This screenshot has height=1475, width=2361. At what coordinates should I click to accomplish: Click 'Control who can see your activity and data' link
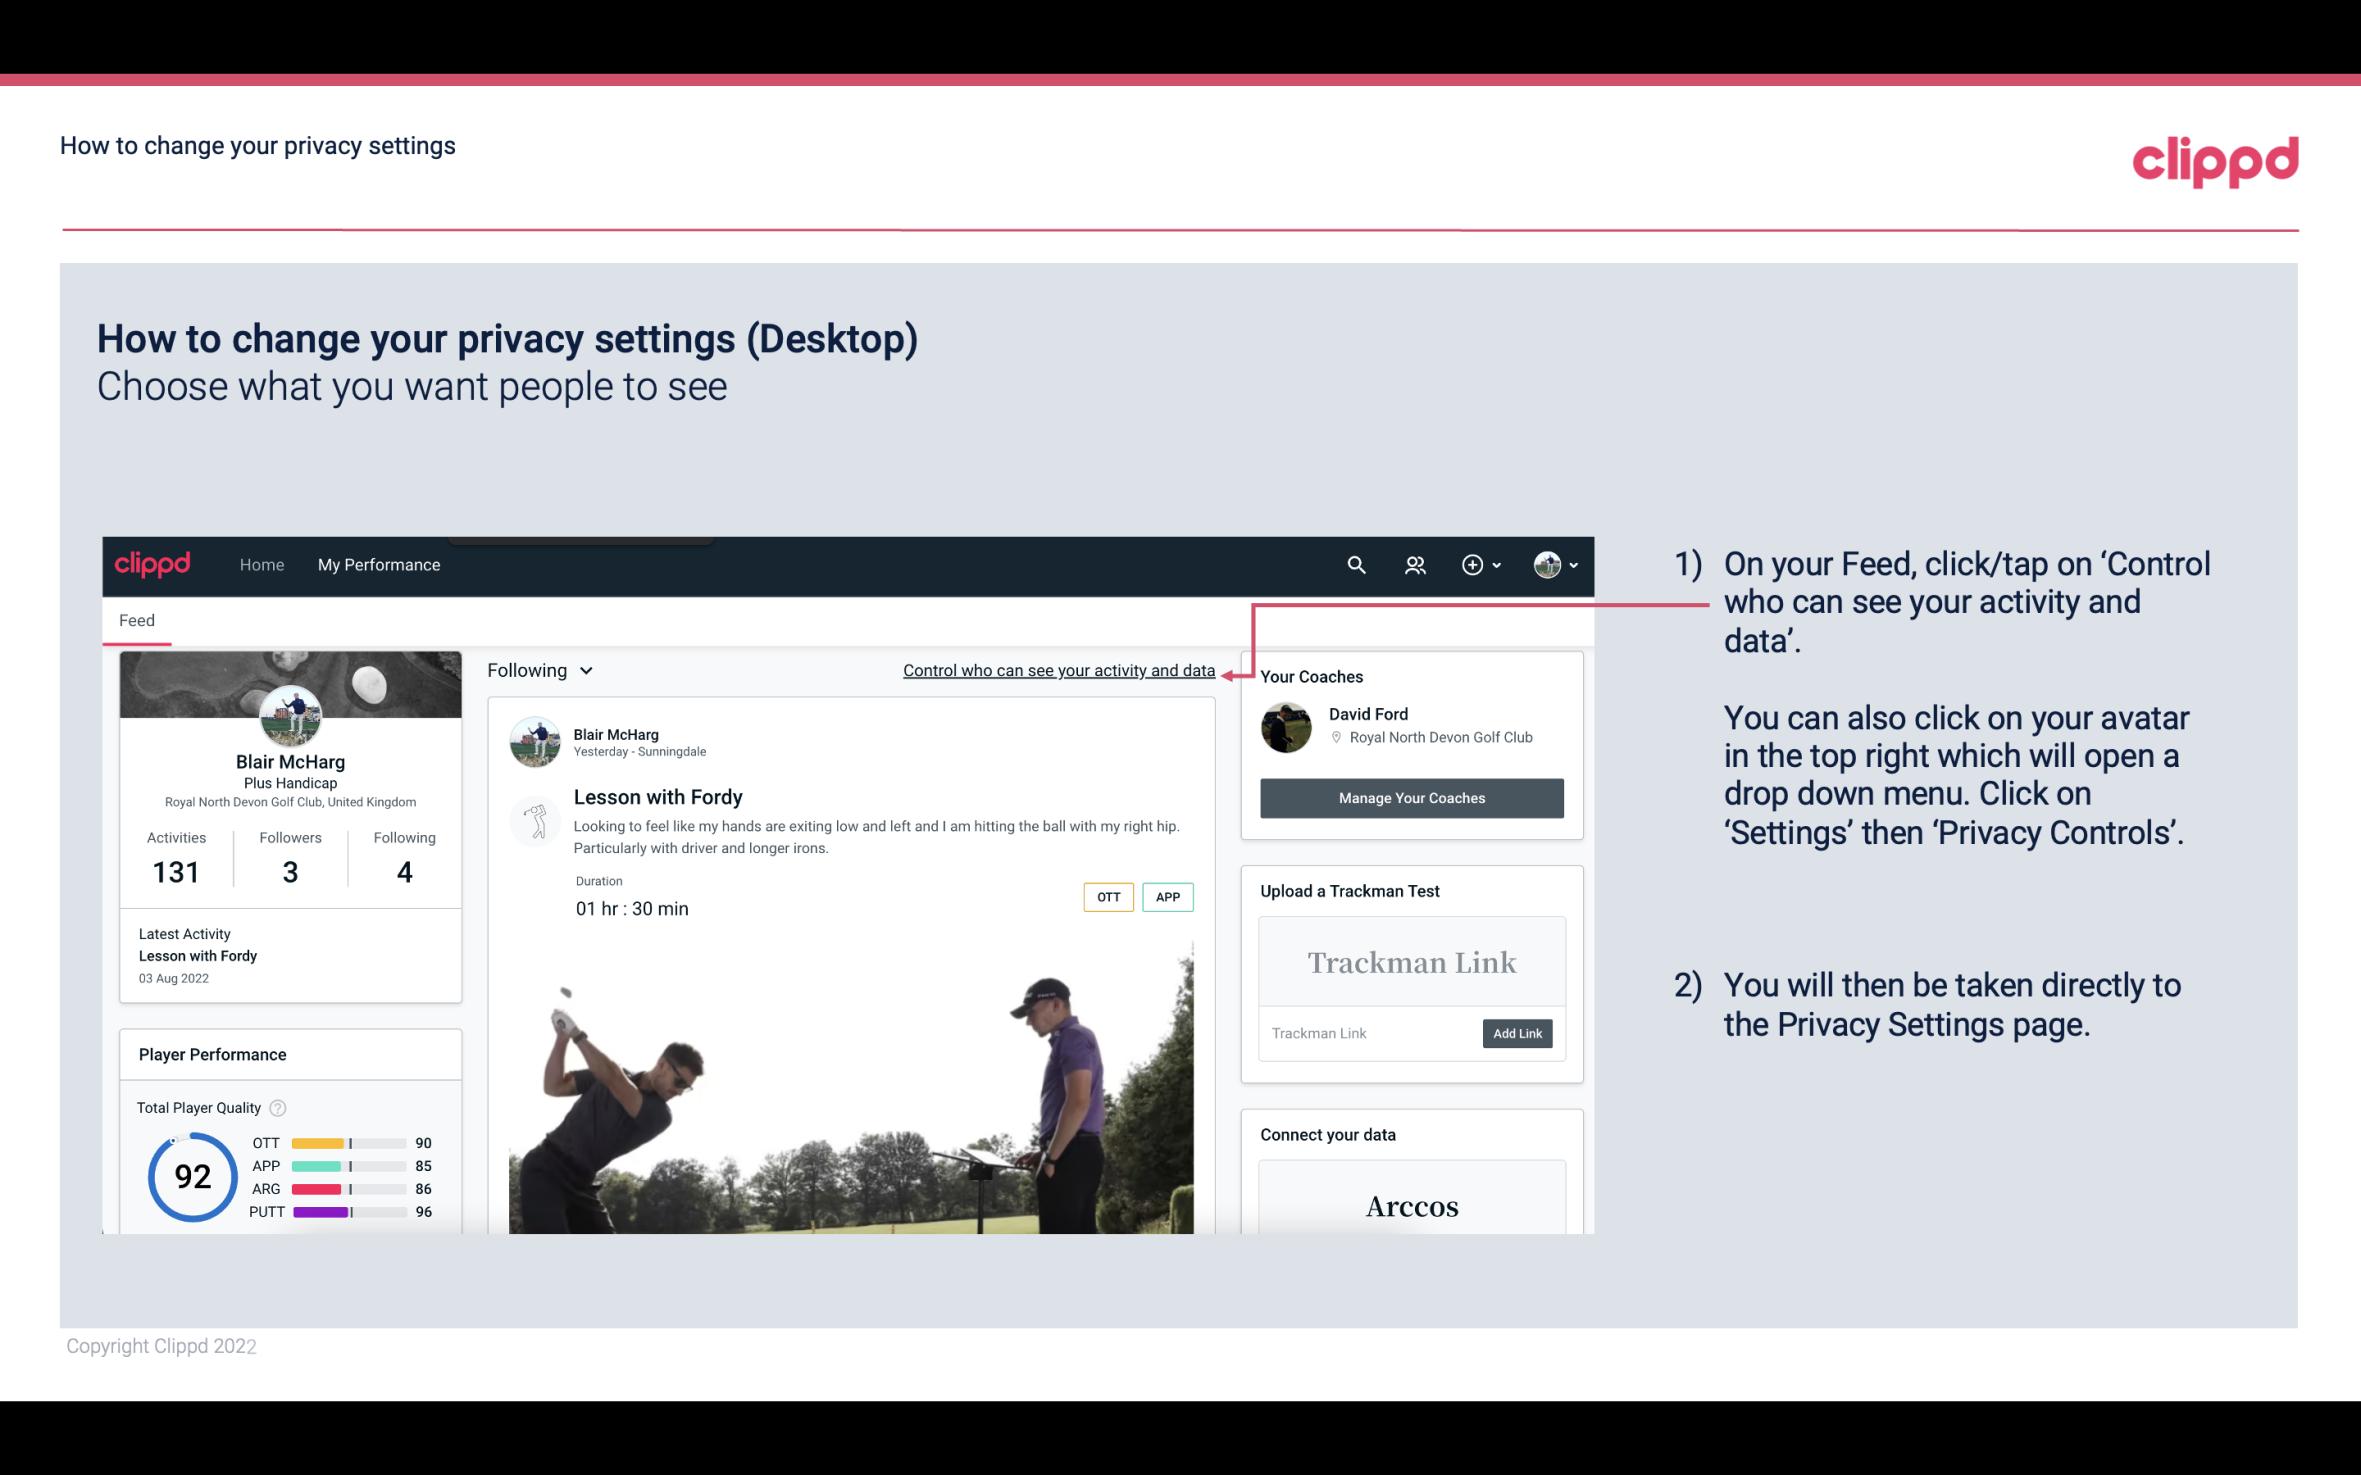tap(1058, 668)
